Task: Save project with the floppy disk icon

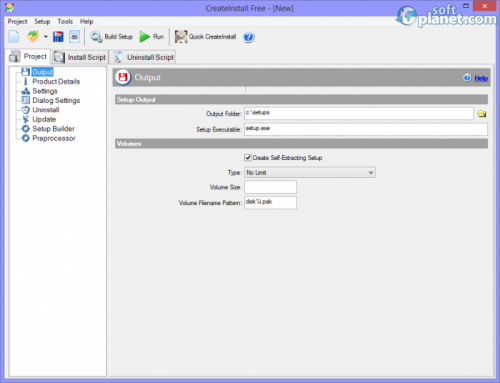Action: click(x=58, y=37)
